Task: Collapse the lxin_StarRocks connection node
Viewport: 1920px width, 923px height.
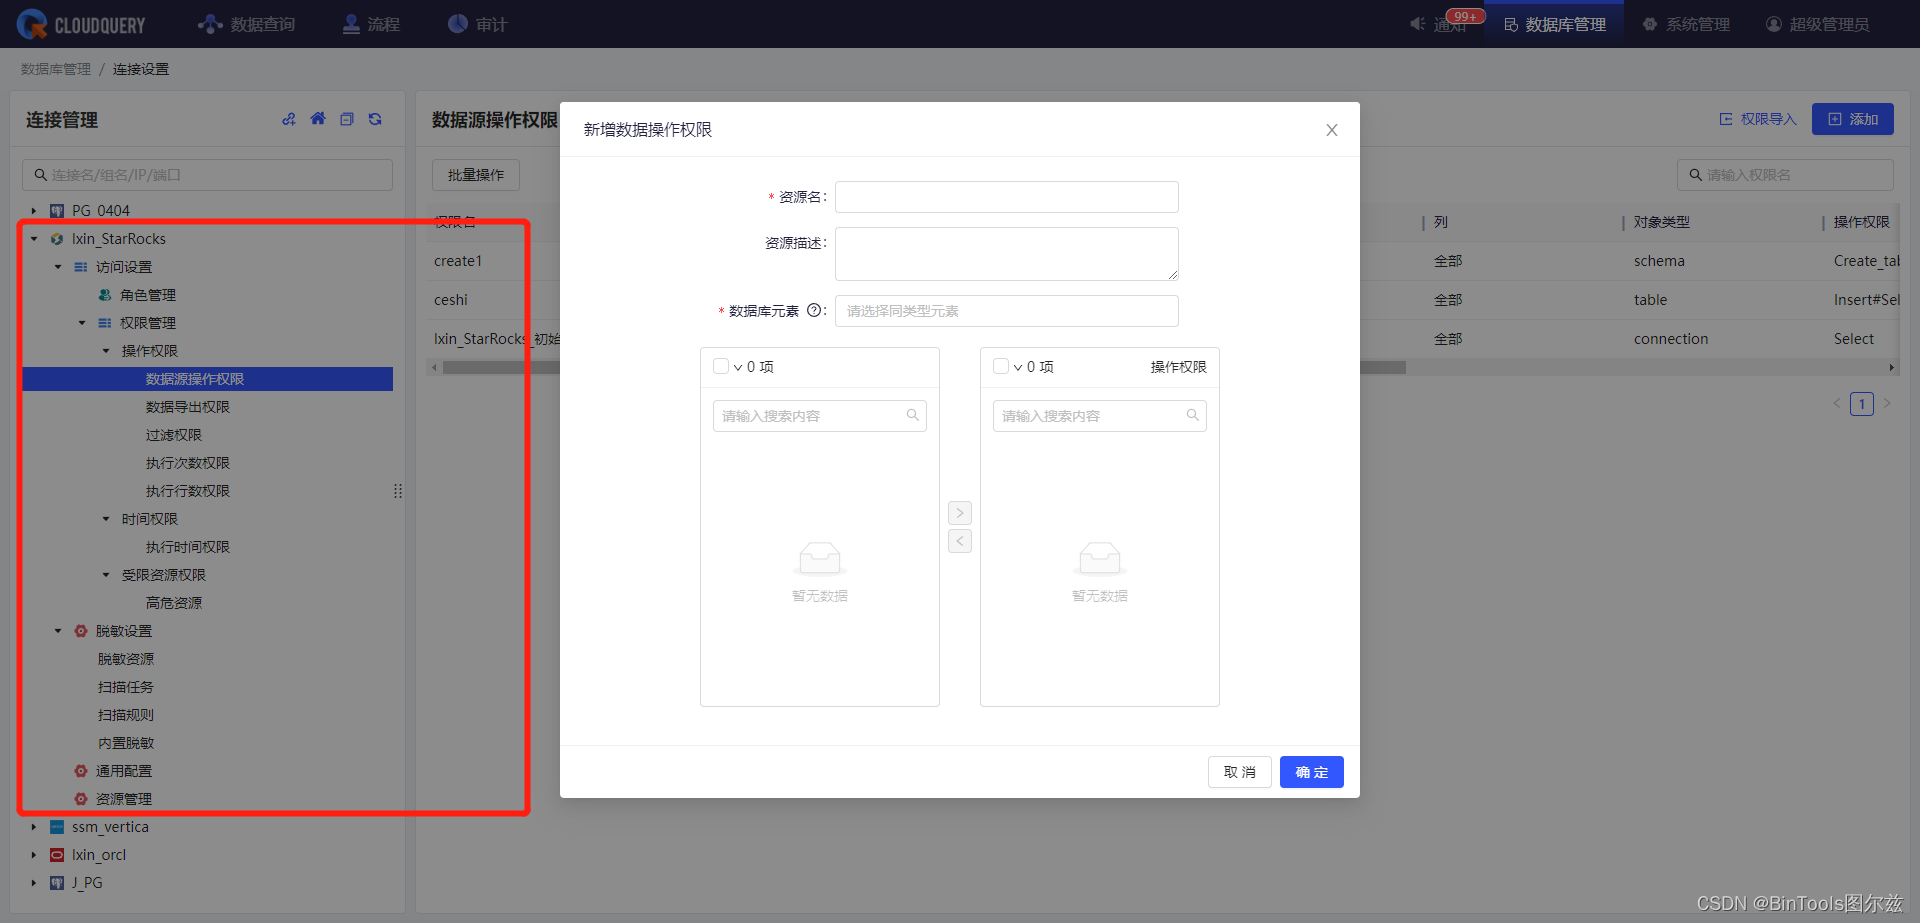Action: coord(33,239)
